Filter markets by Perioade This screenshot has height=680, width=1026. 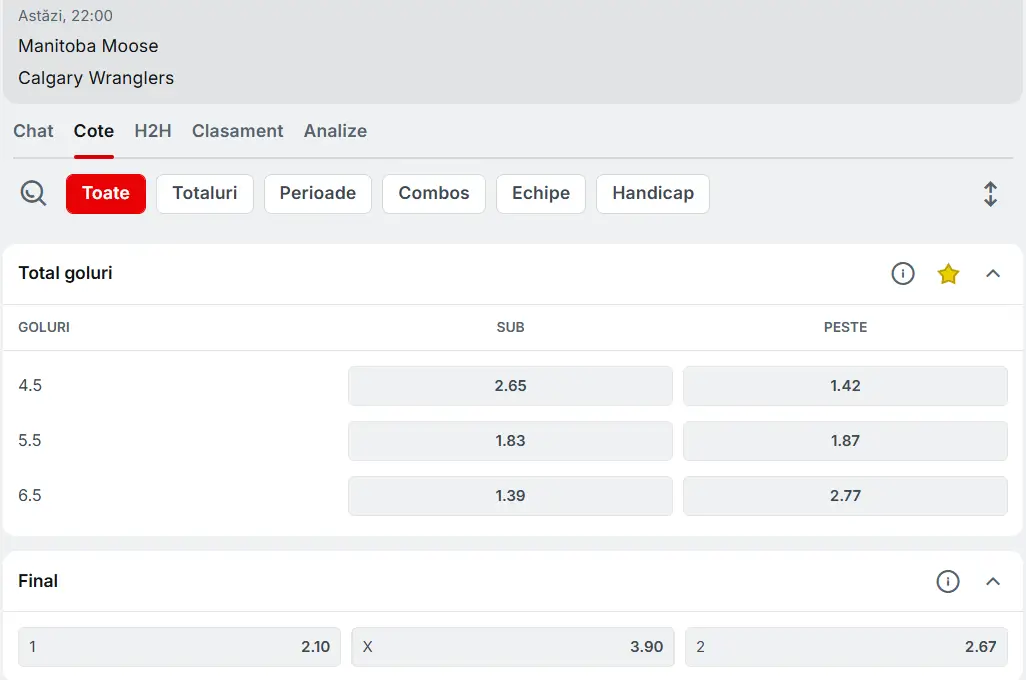(x=318, y=194)
